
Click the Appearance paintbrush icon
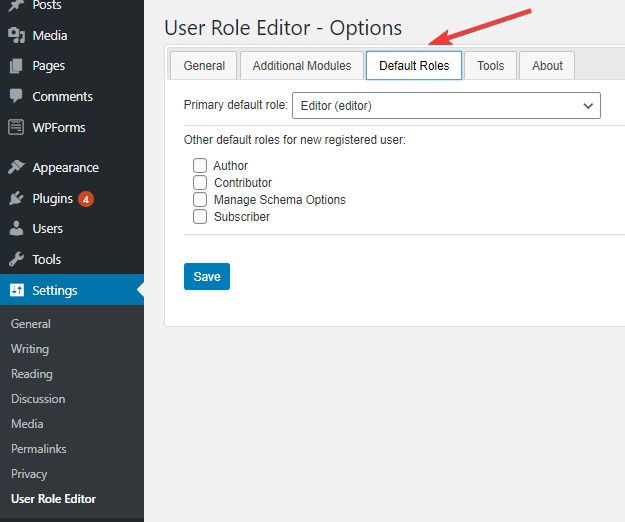pos(17,168)
